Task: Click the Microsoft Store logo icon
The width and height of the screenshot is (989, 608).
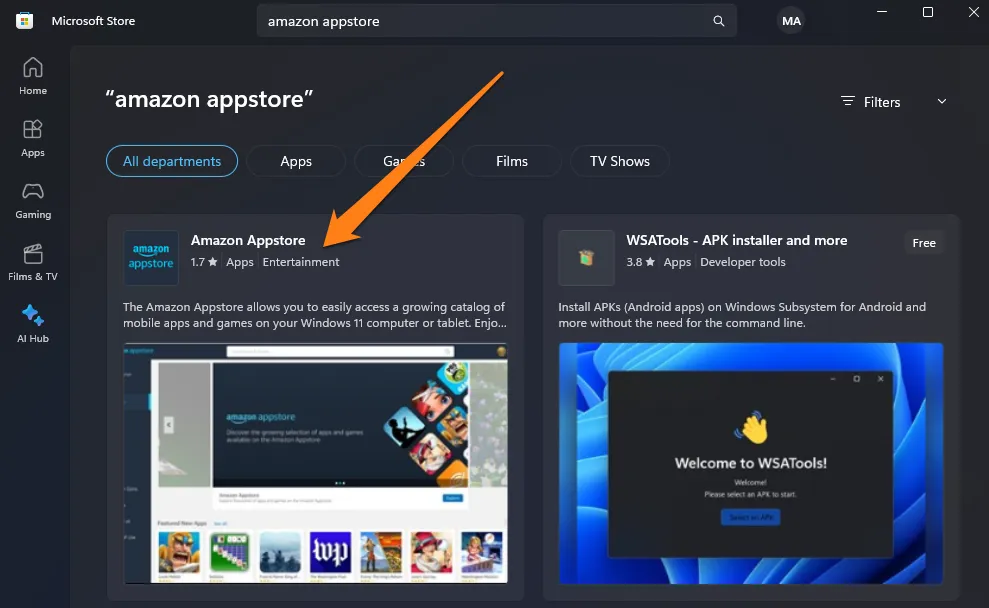Action: 24,21
